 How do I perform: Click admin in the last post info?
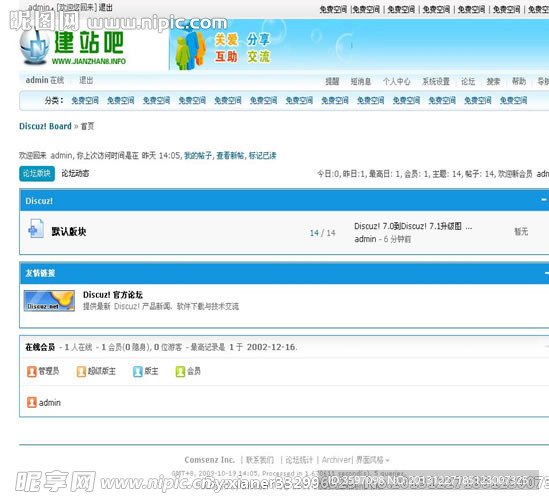[x=365, y=239]
